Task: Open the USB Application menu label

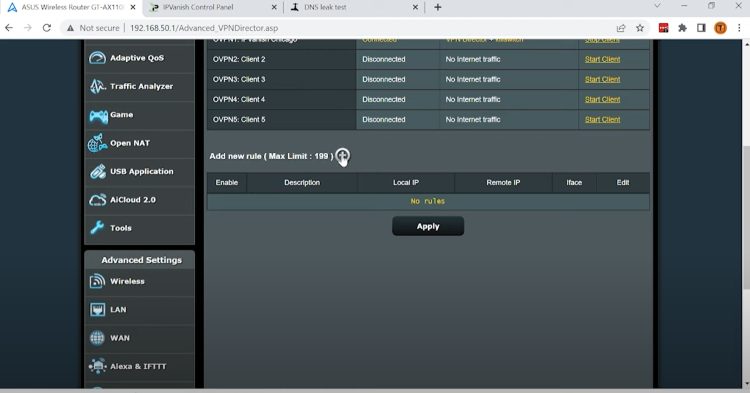Action: point(142,172)
